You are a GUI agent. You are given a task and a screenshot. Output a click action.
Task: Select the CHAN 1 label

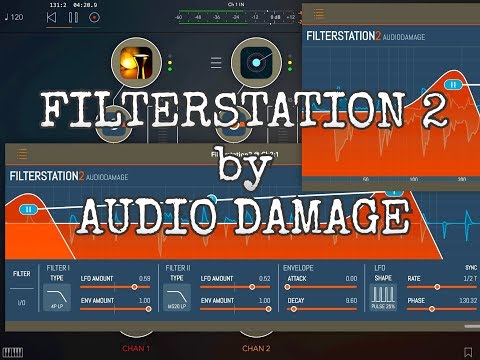136,349
